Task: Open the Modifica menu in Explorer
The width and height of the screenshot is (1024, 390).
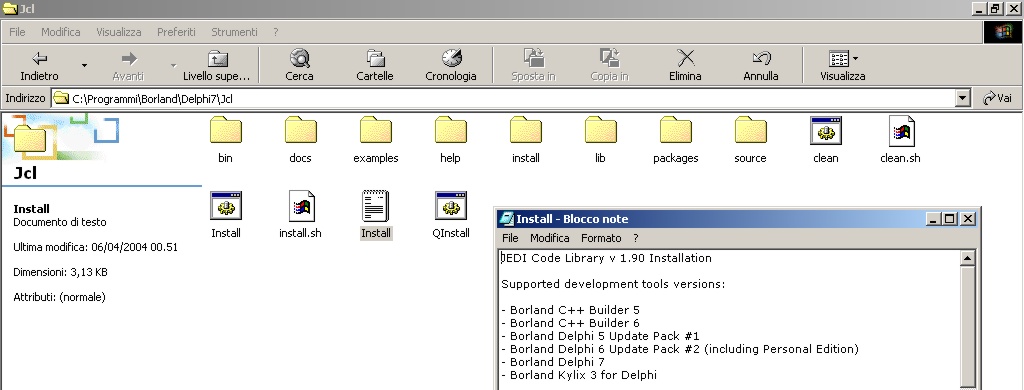Action: 61,32
